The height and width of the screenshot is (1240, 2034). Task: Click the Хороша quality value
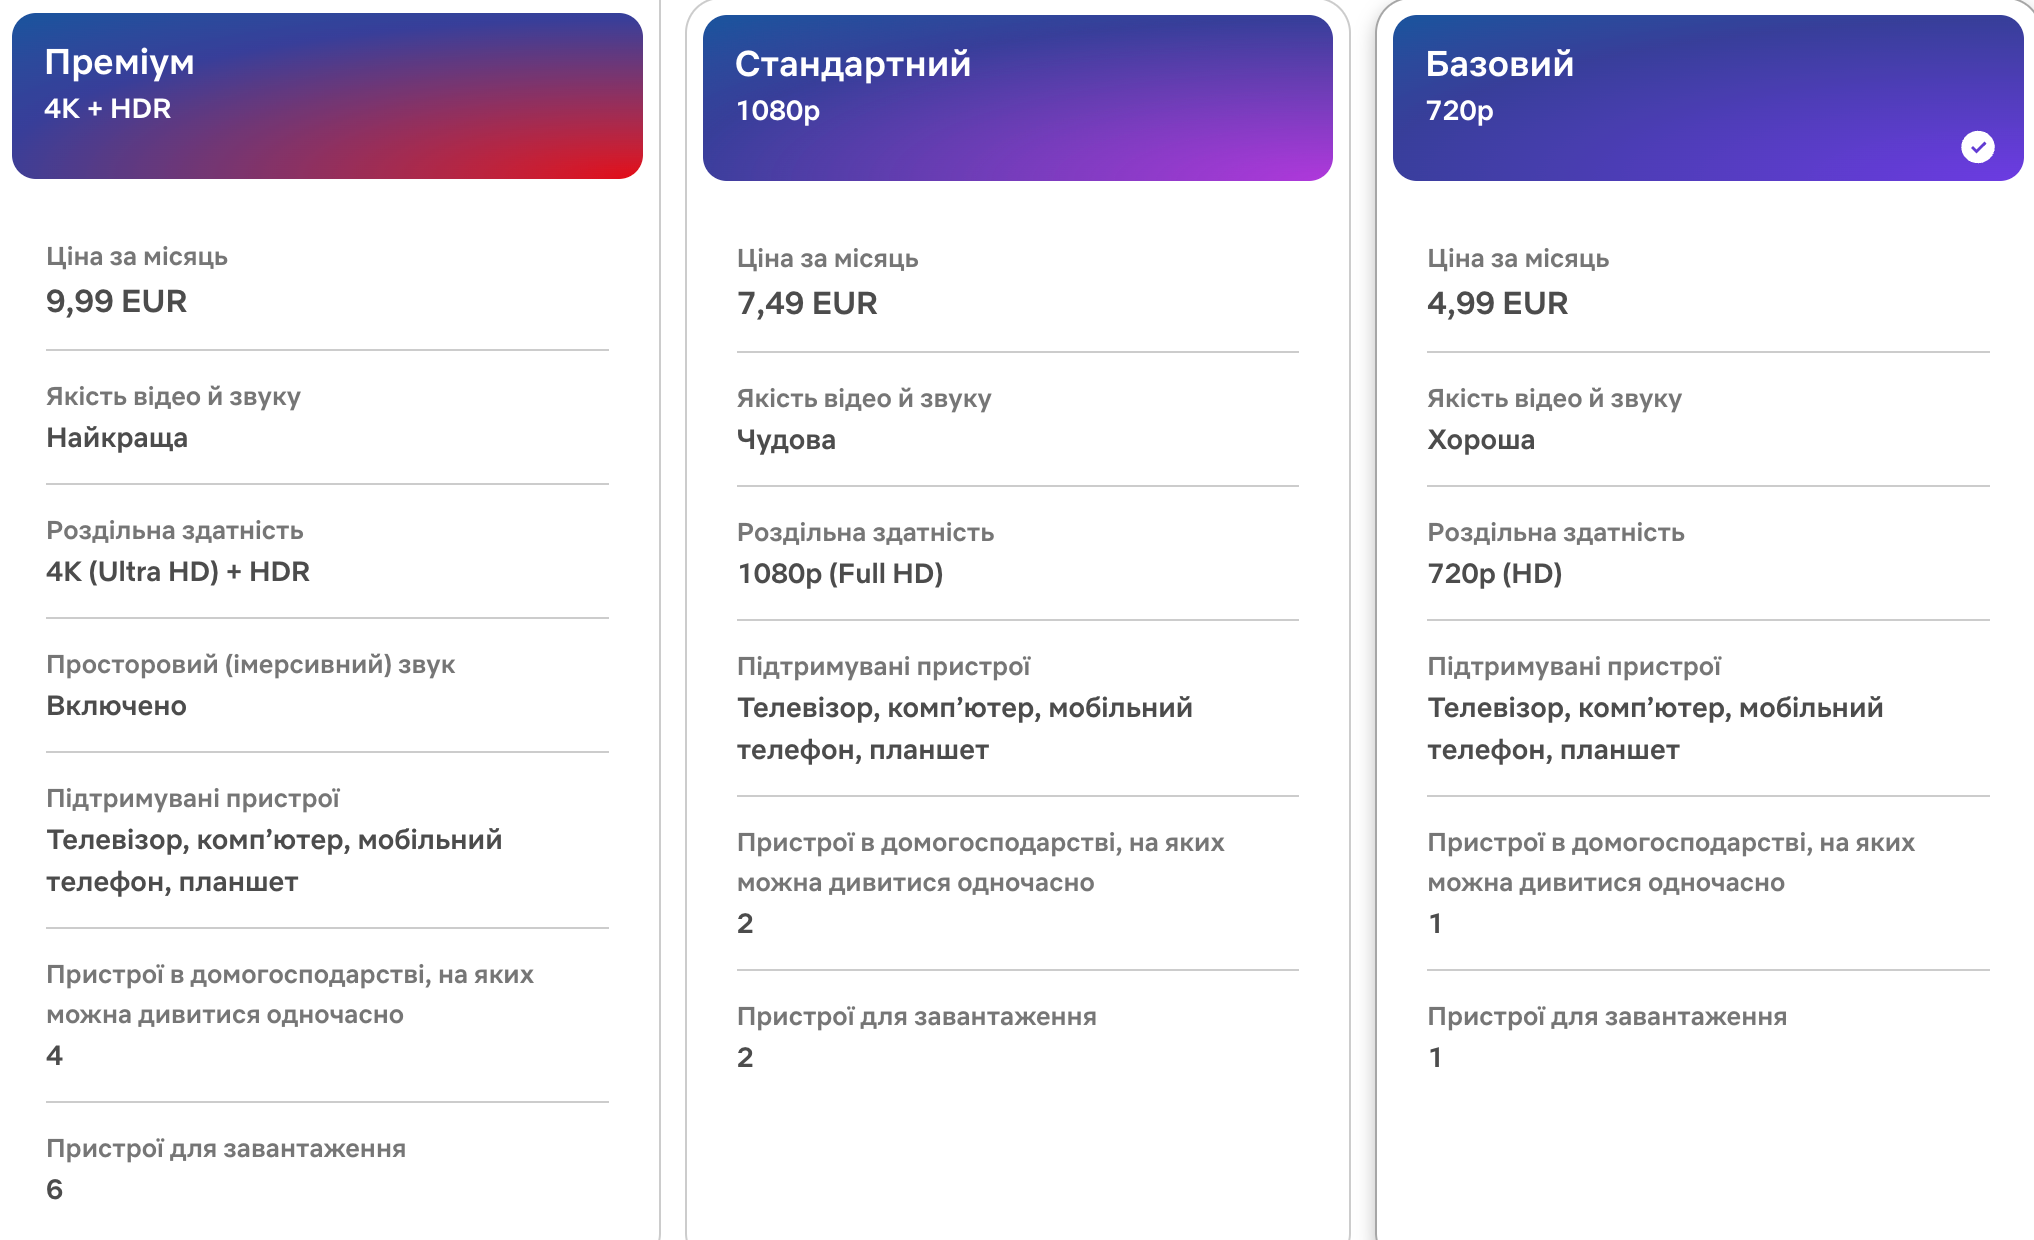coord(1480,439)
